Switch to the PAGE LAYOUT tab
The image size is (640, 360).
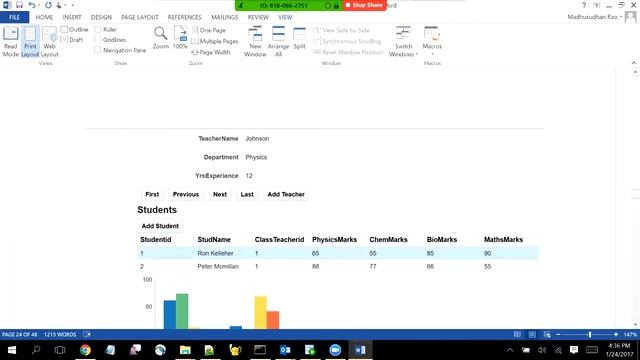click(x=140, y=17)
